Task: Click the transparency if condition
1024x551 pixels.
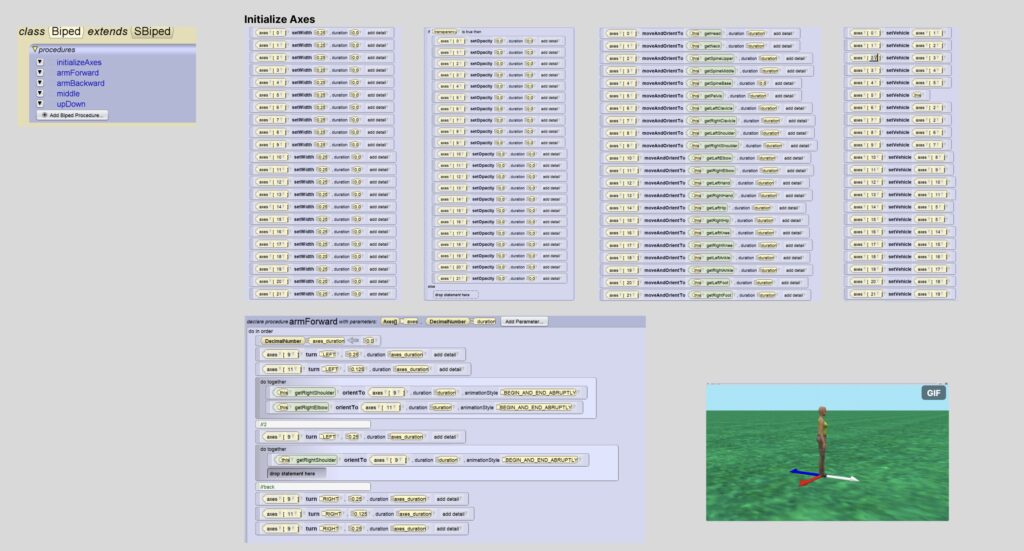Action: tap(445, 31)
